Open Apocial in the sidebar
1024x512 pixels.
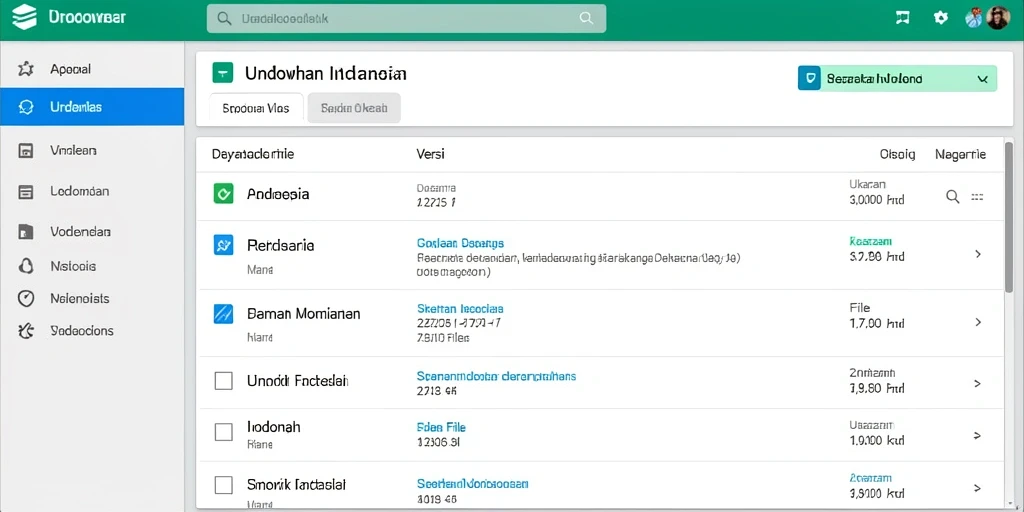(x=92, y=69)
